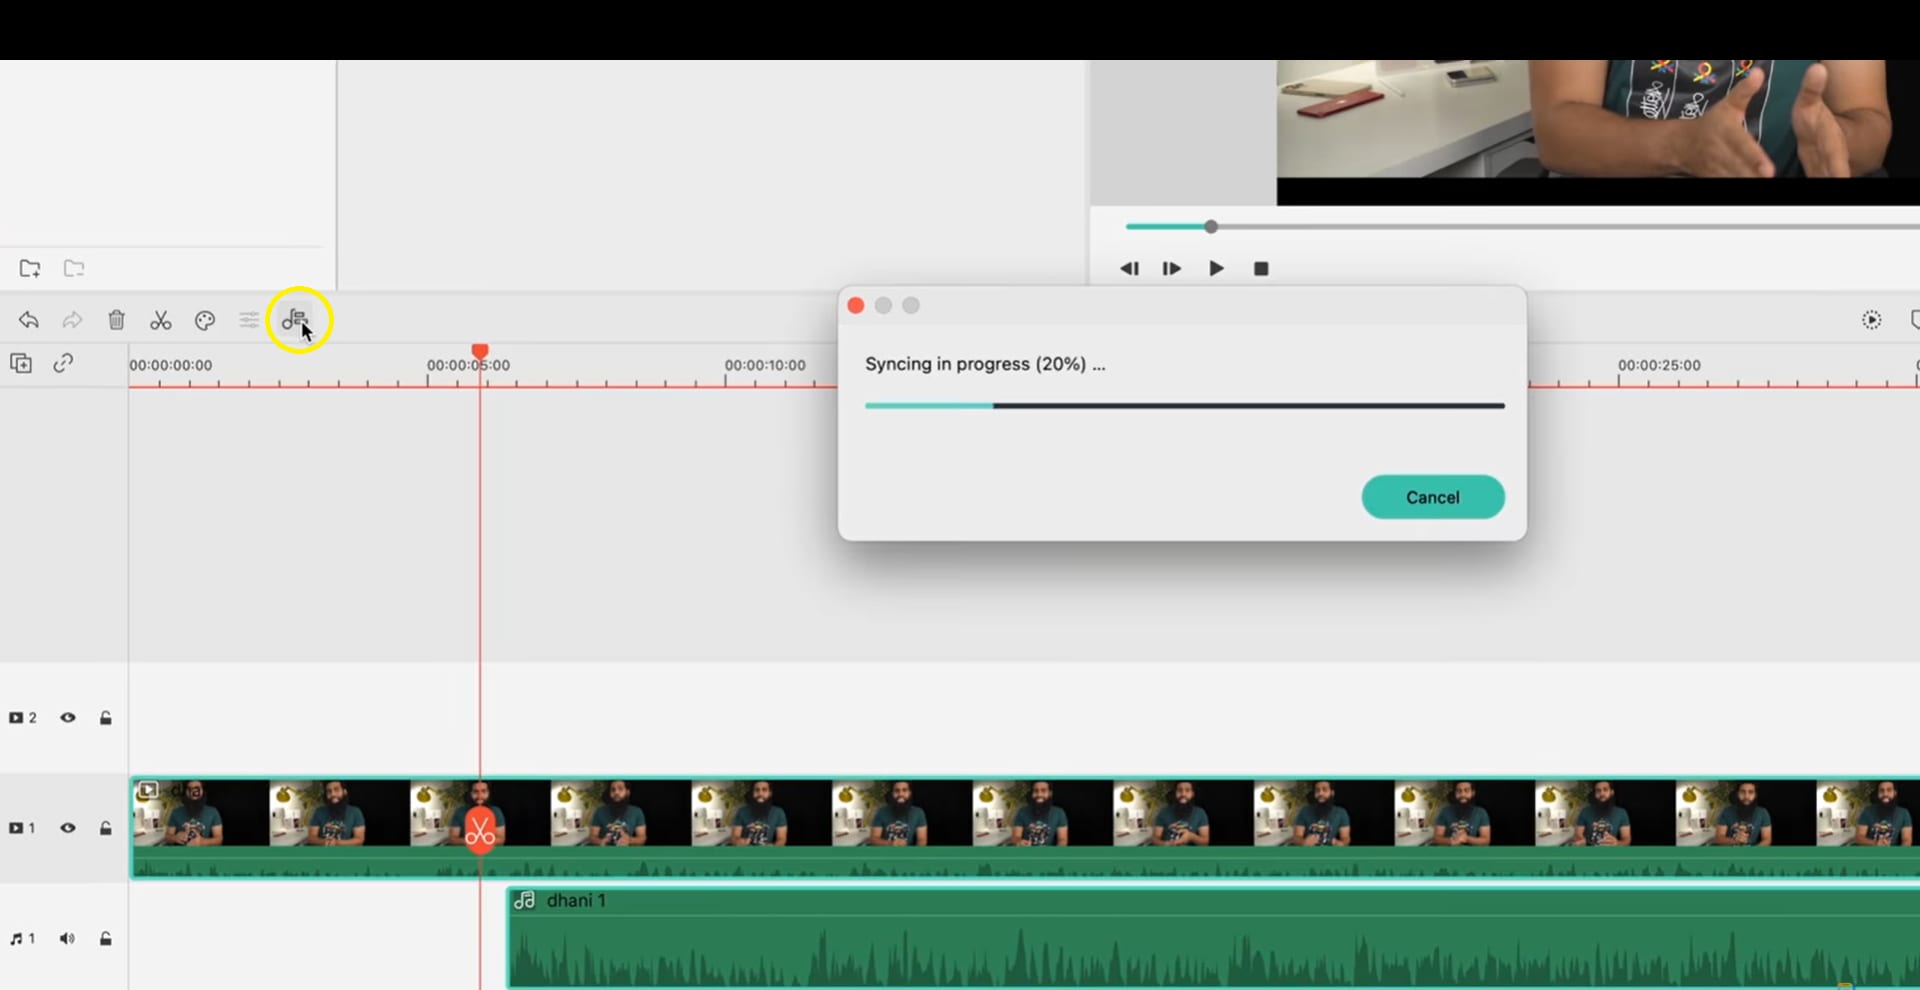Click the Delete trash icon
This screenshot has width=1920, height=990.
(x=116, y=320)
